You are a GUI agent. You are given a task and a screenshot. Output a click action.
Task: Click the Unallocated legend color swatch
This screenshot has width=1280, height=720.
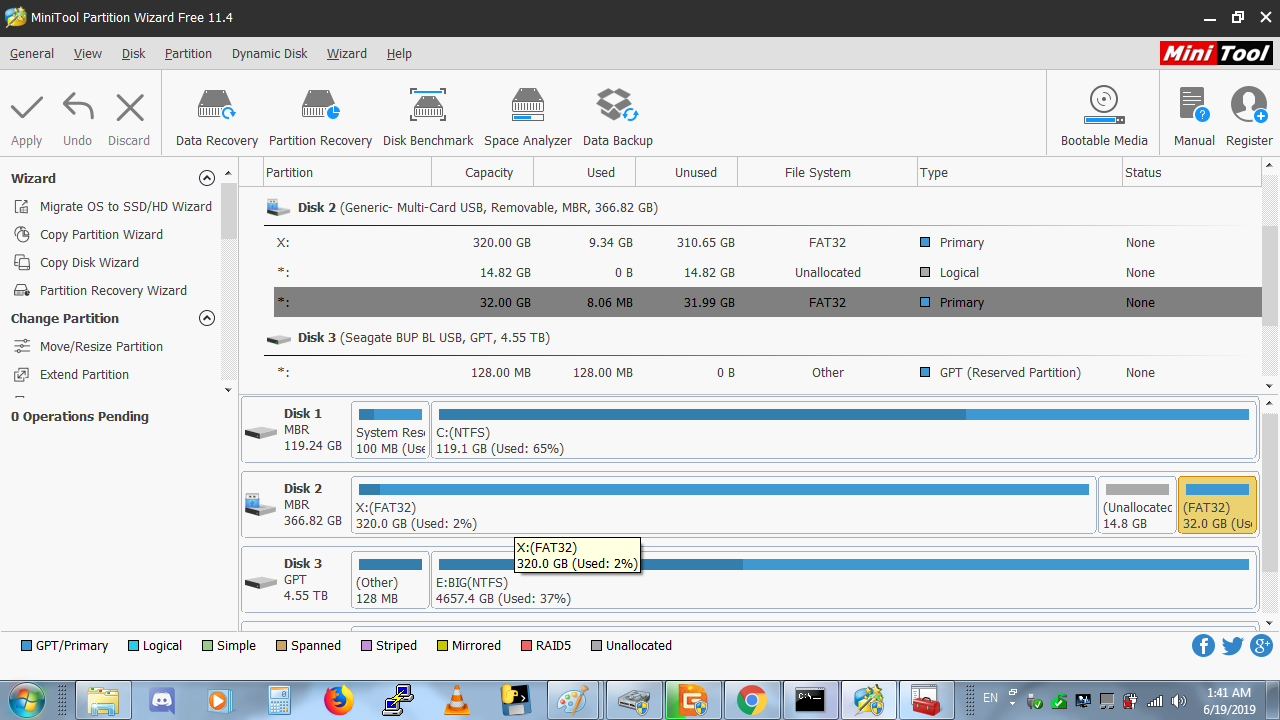[596, 646]
